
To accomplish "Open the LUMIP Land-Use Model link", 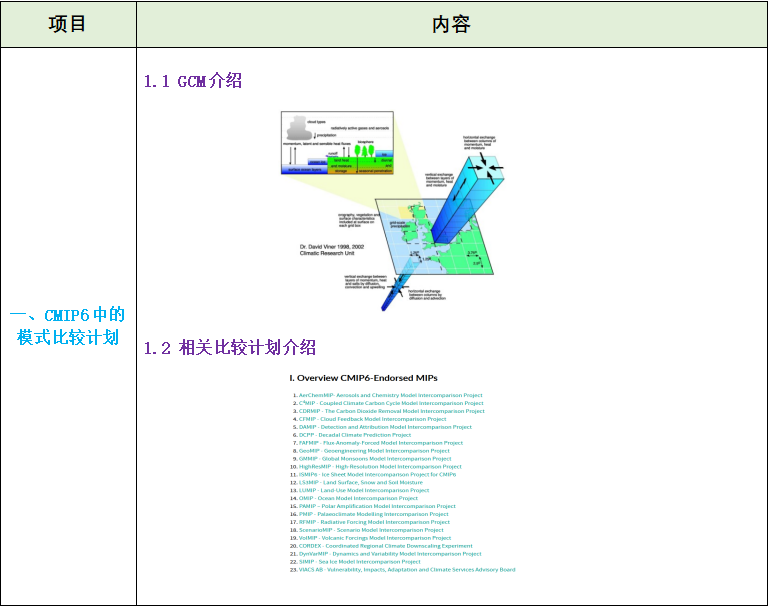I will pyautogui.click(x=364, y=490).
